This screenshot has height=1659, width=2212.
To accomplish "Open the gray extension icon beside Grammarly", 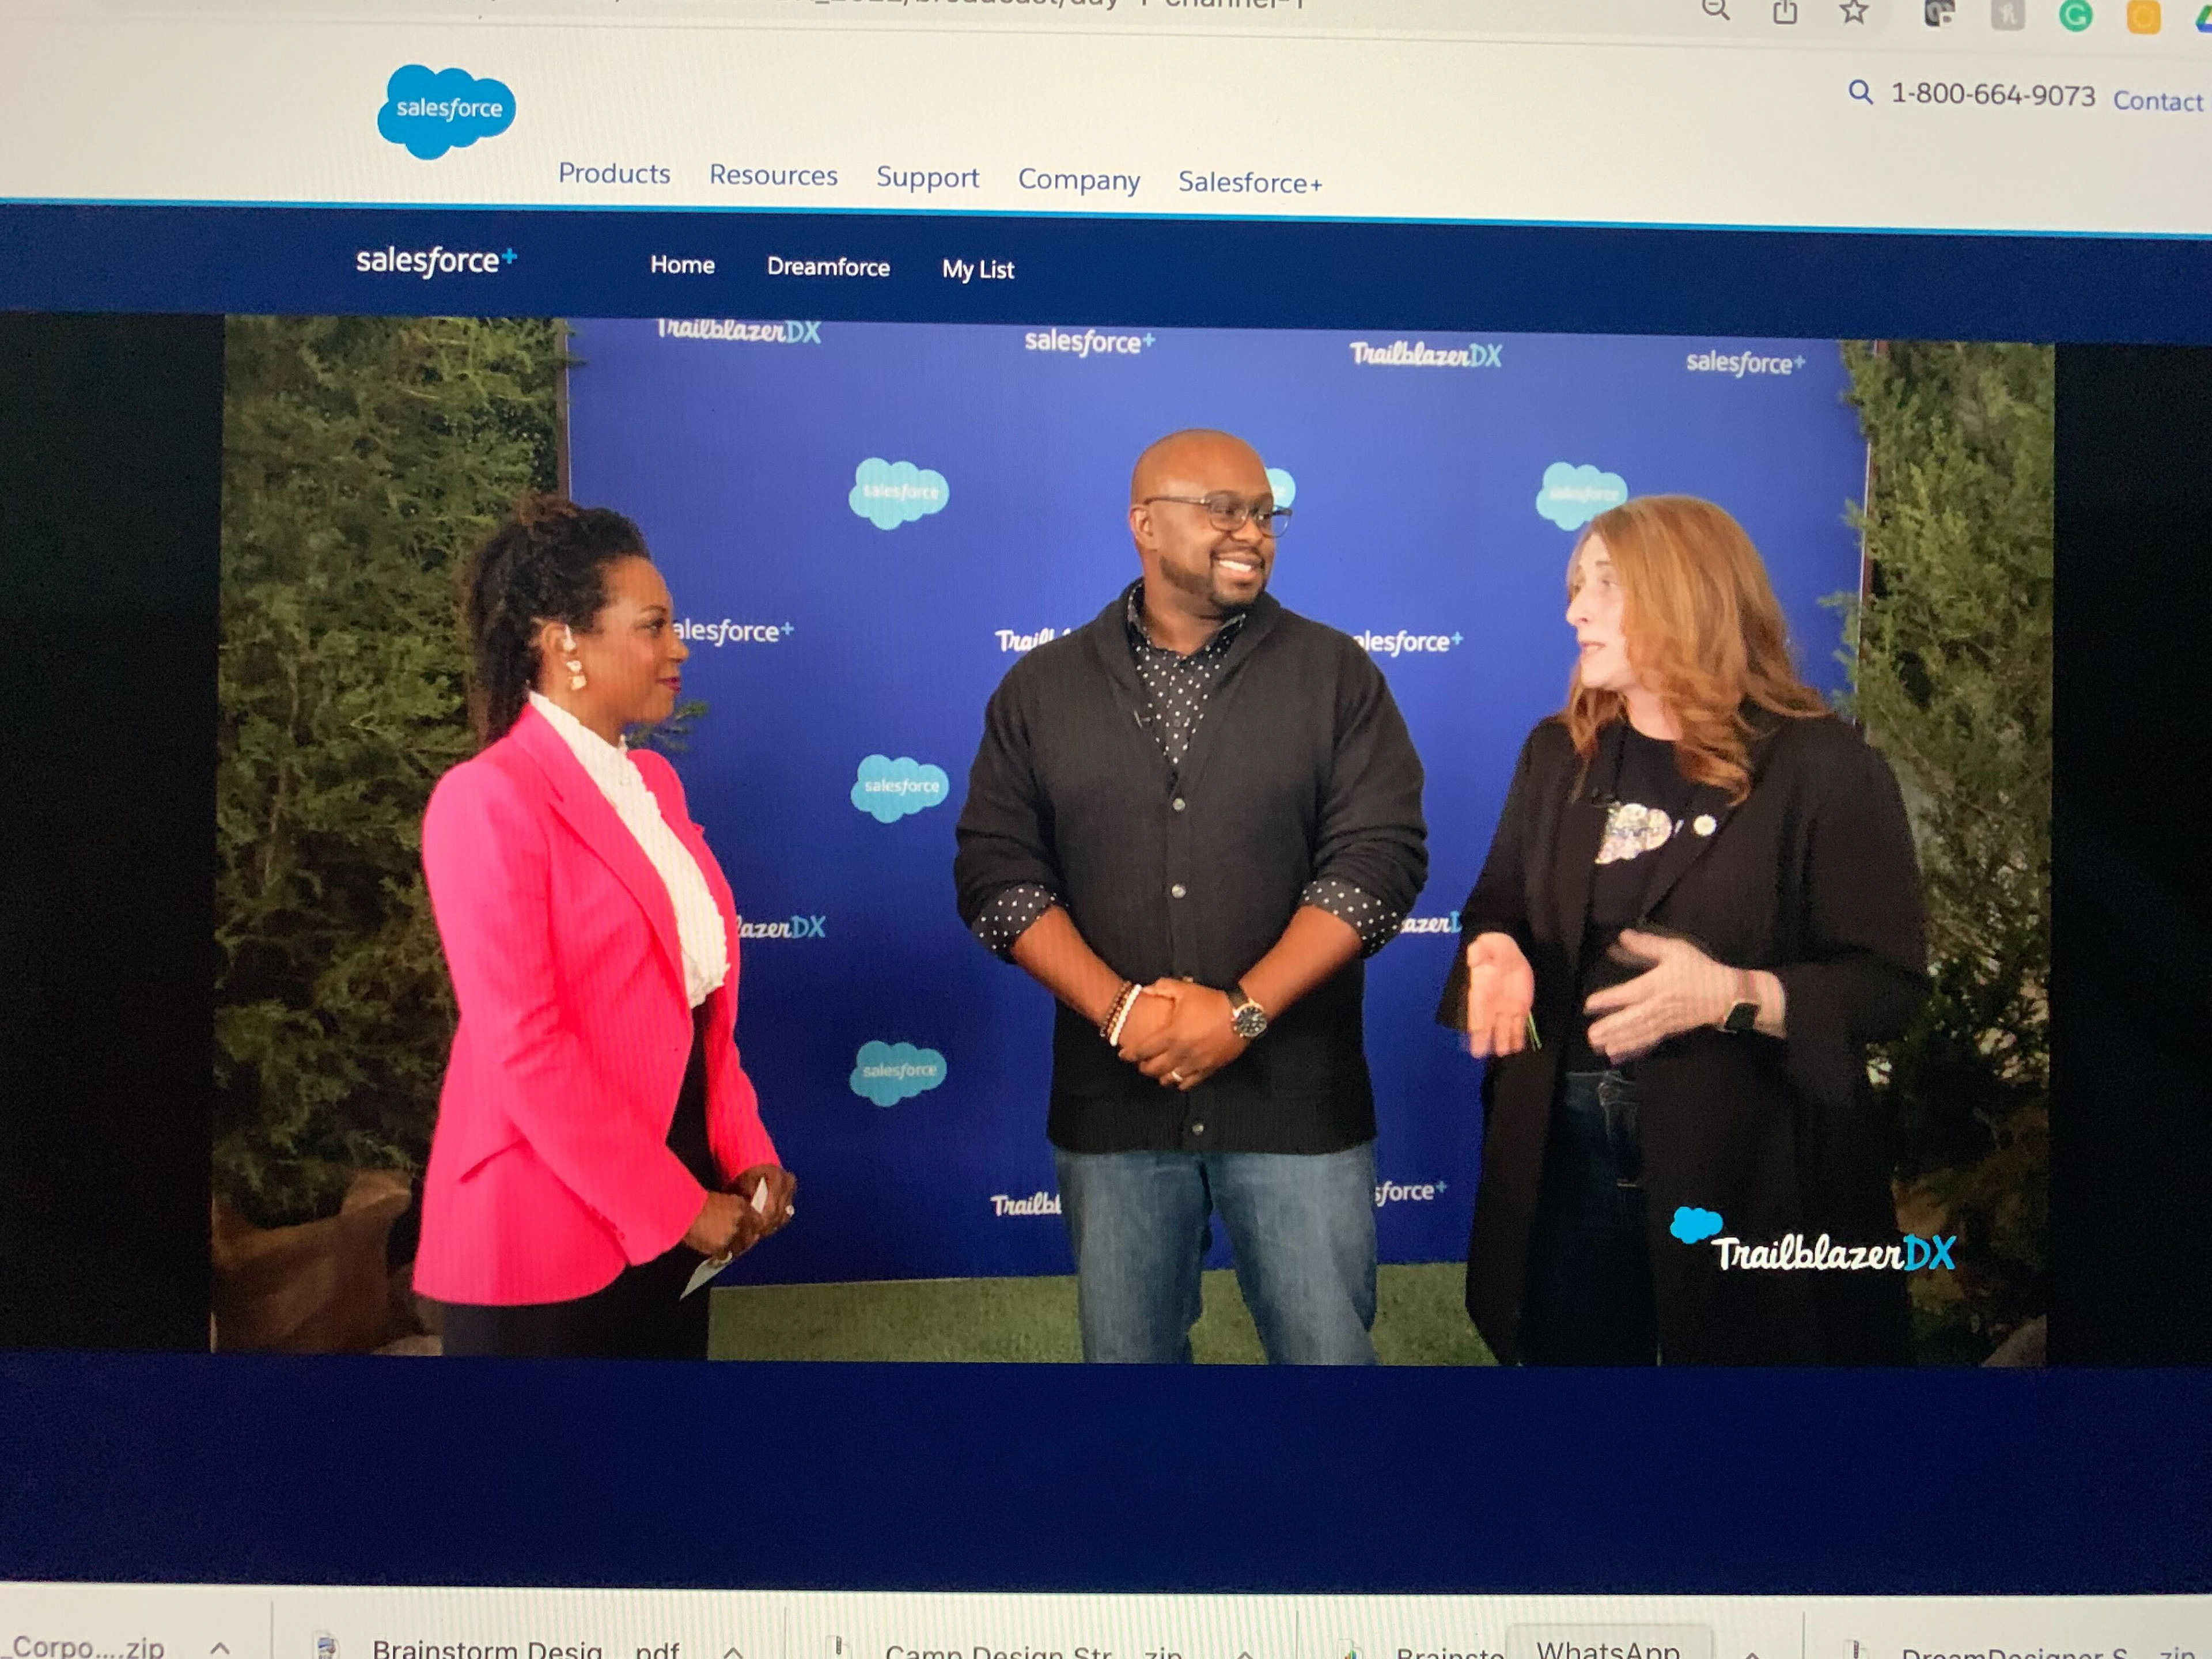I will (x=2007, y=14).
